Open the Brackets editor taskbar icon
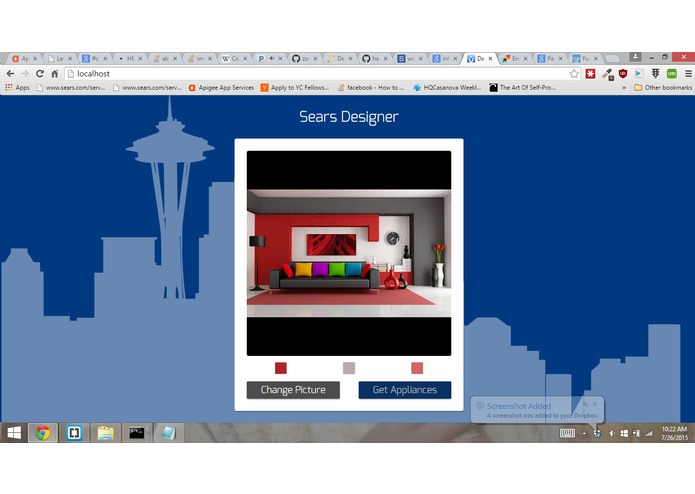Image resolution: width=695 pixels, height=494 pixels. [74, 433]
